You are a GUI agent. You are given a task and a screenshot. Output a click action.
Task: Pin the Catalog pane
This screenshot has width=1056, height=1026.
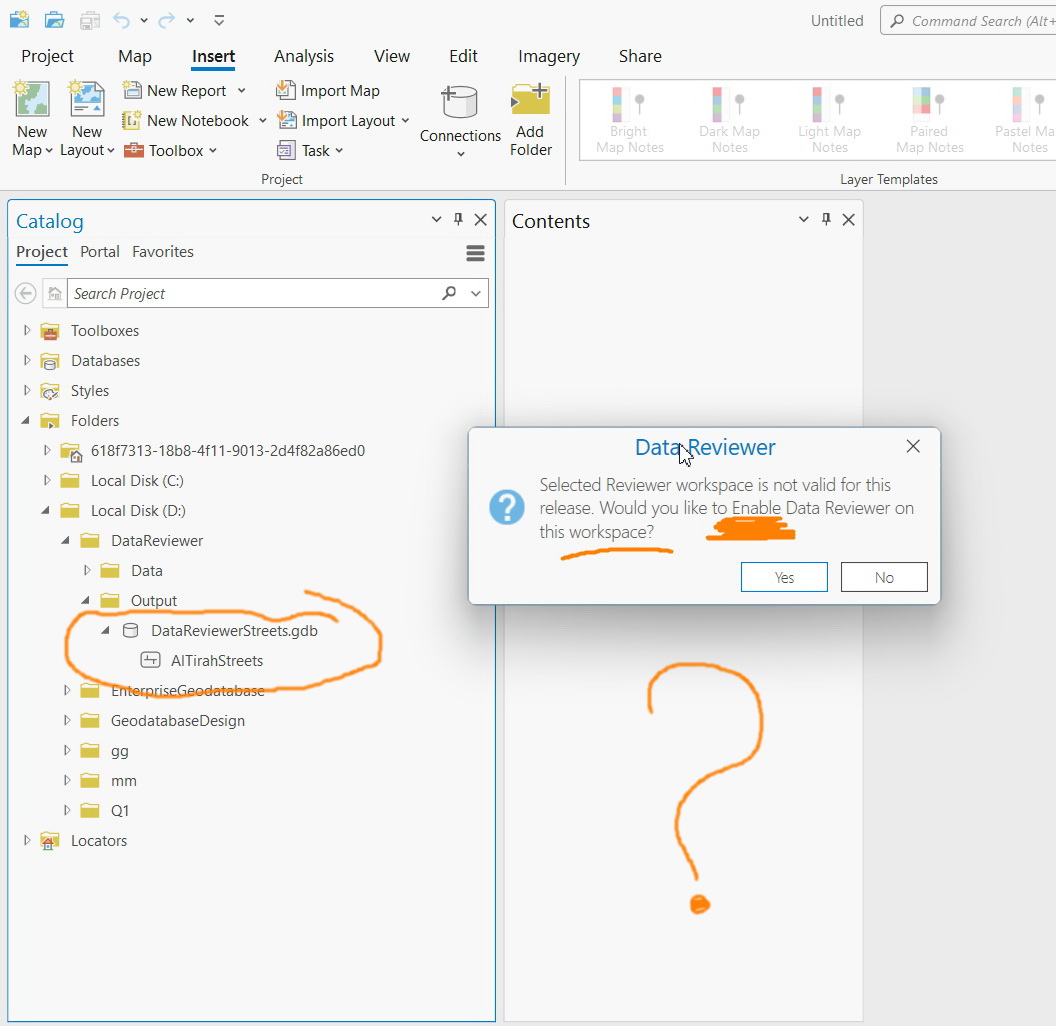click(x=458, y=219)
